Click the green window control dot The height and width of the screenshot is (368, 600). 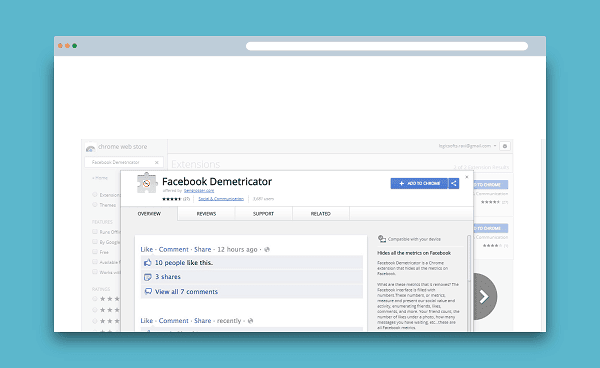point(75,46)
